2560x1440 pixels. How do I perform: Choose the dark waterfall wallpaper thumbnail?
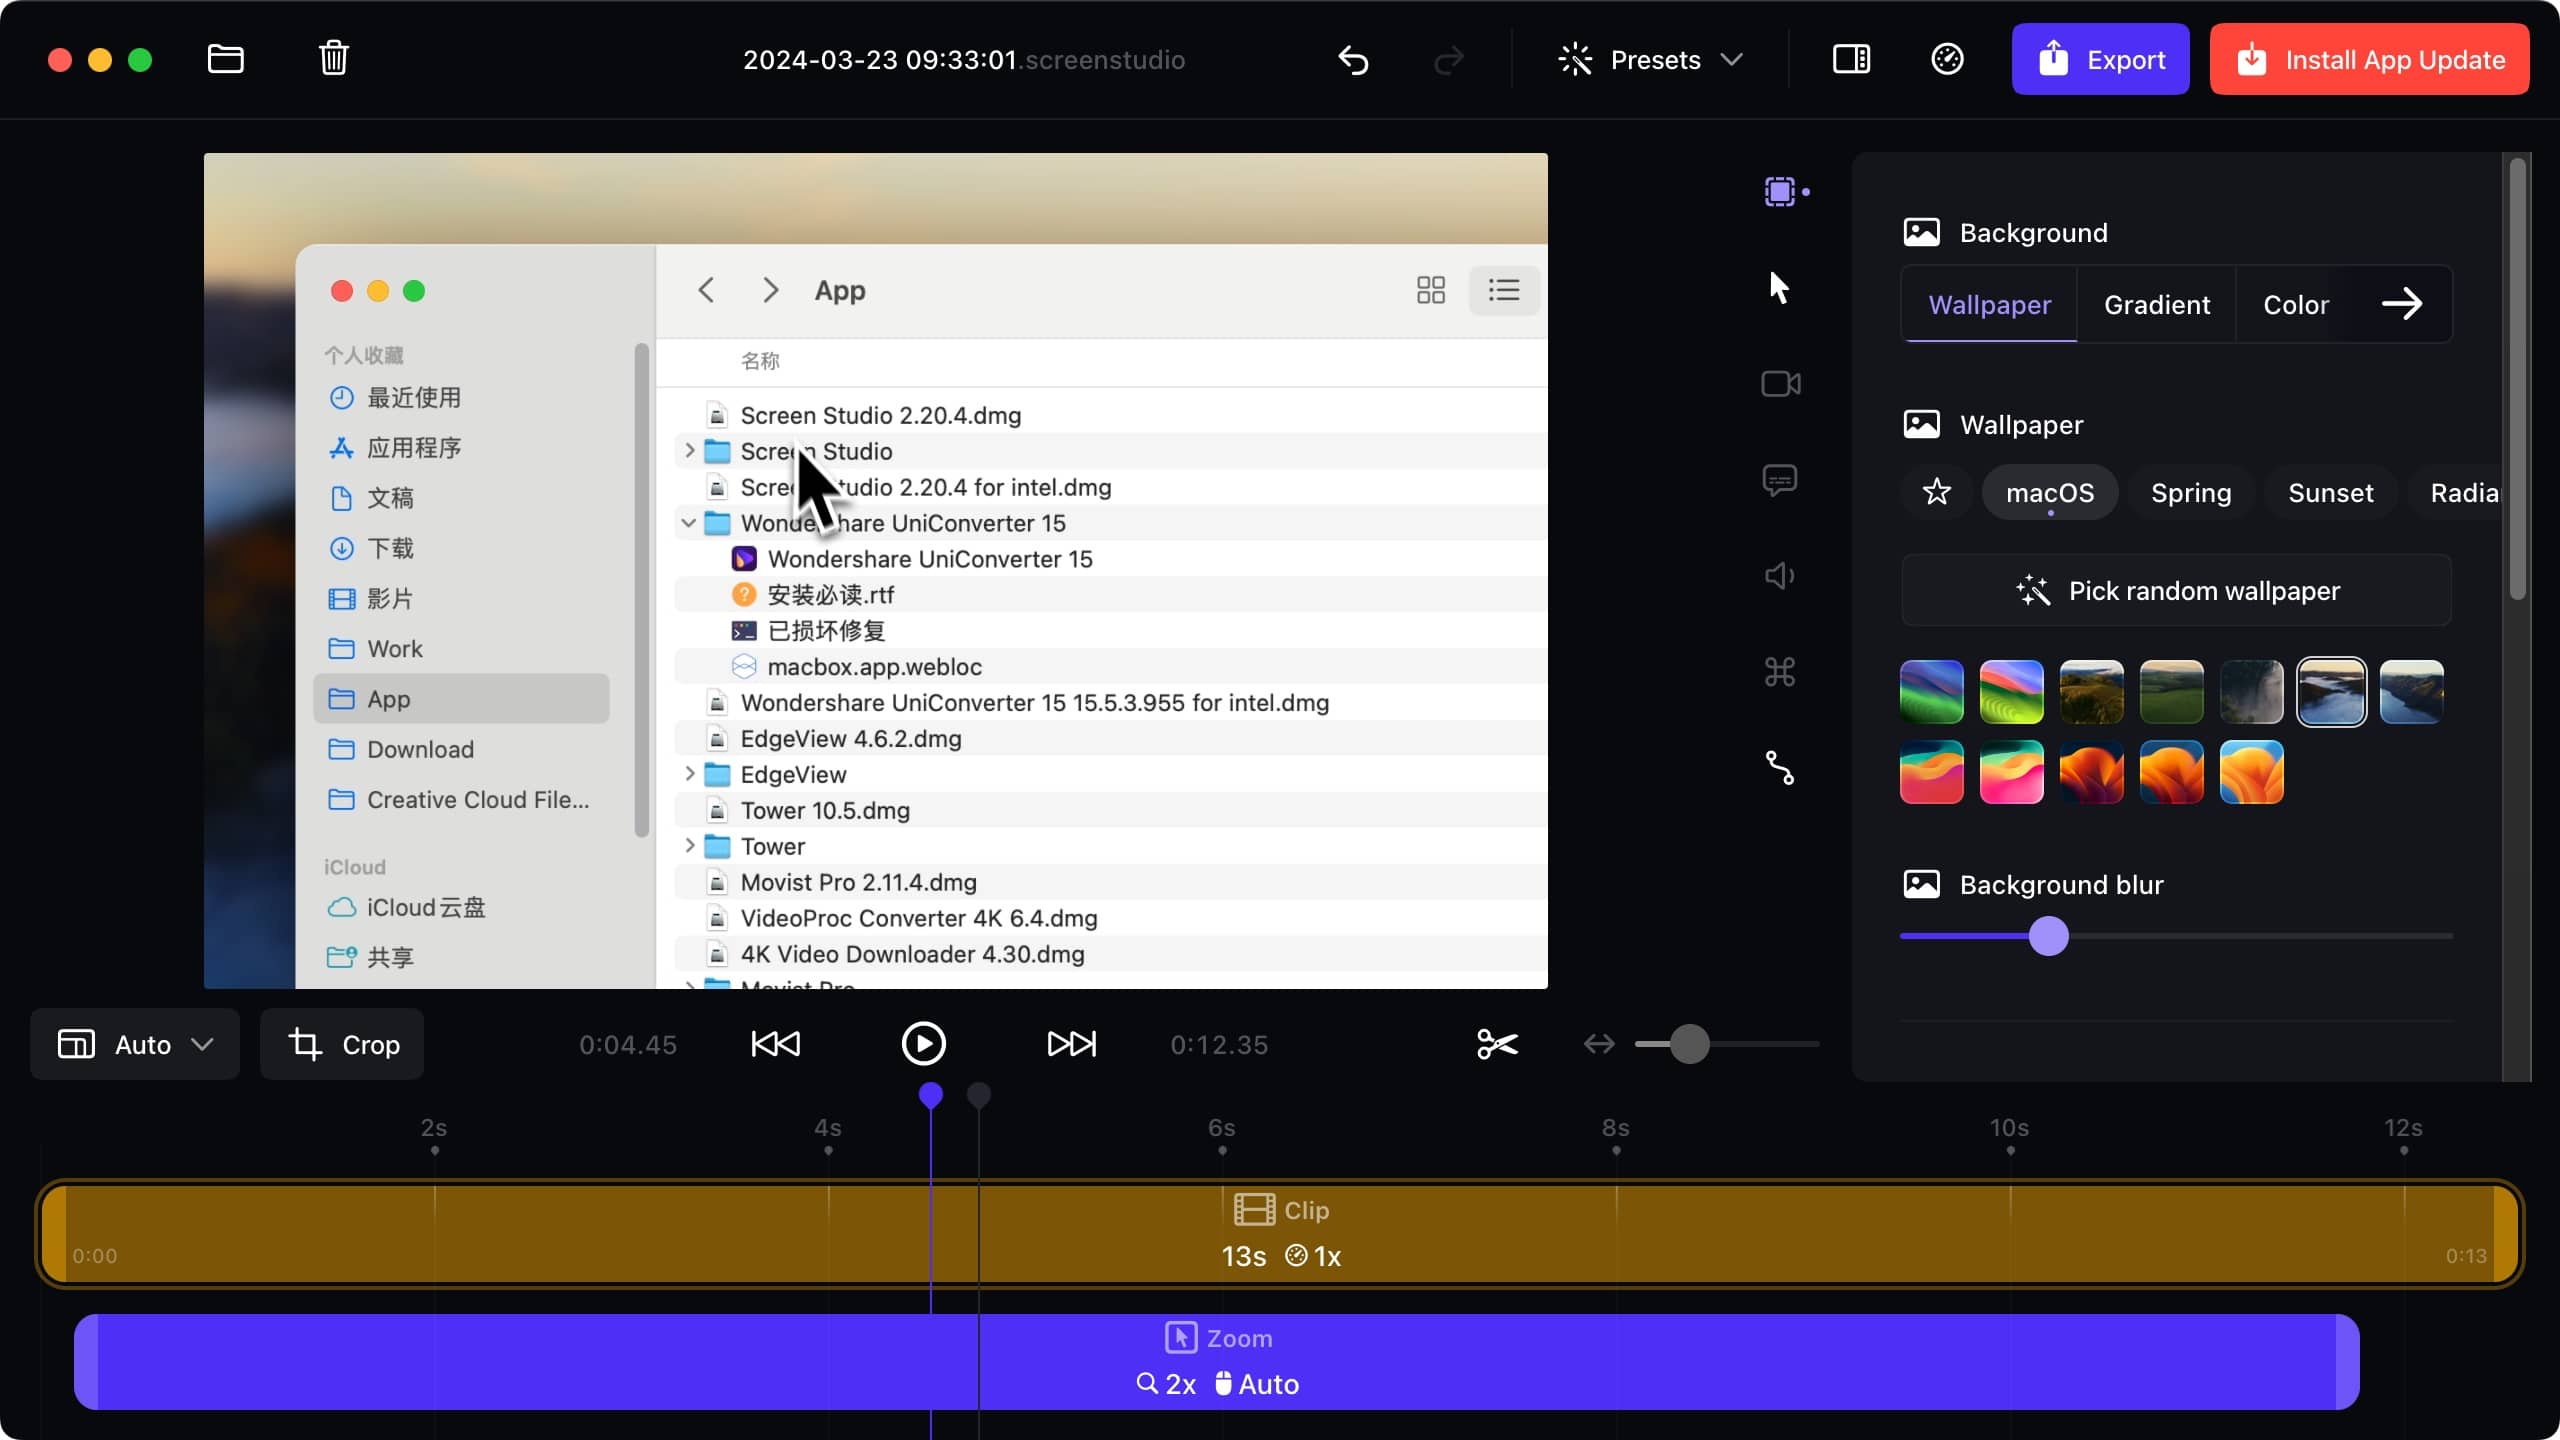tap(2251, 691)
